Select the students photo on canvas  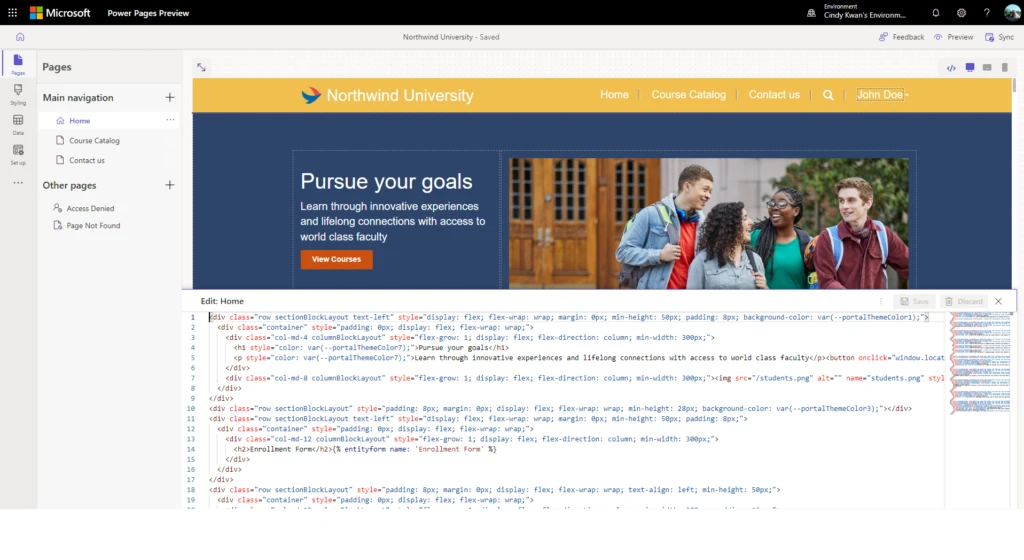[x=709, y=223]
